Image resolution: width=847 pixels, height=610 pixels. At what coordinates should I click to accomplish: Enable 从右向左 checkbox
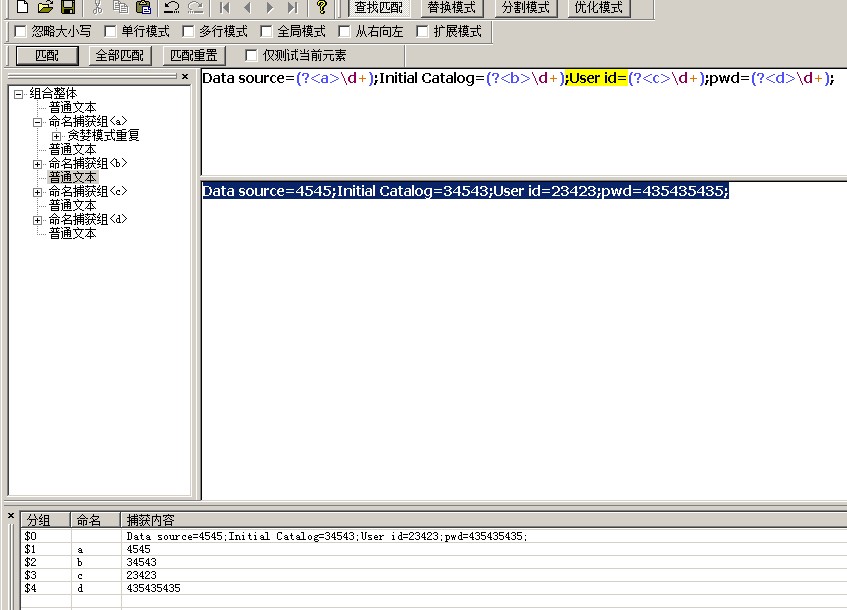[344, 31]
